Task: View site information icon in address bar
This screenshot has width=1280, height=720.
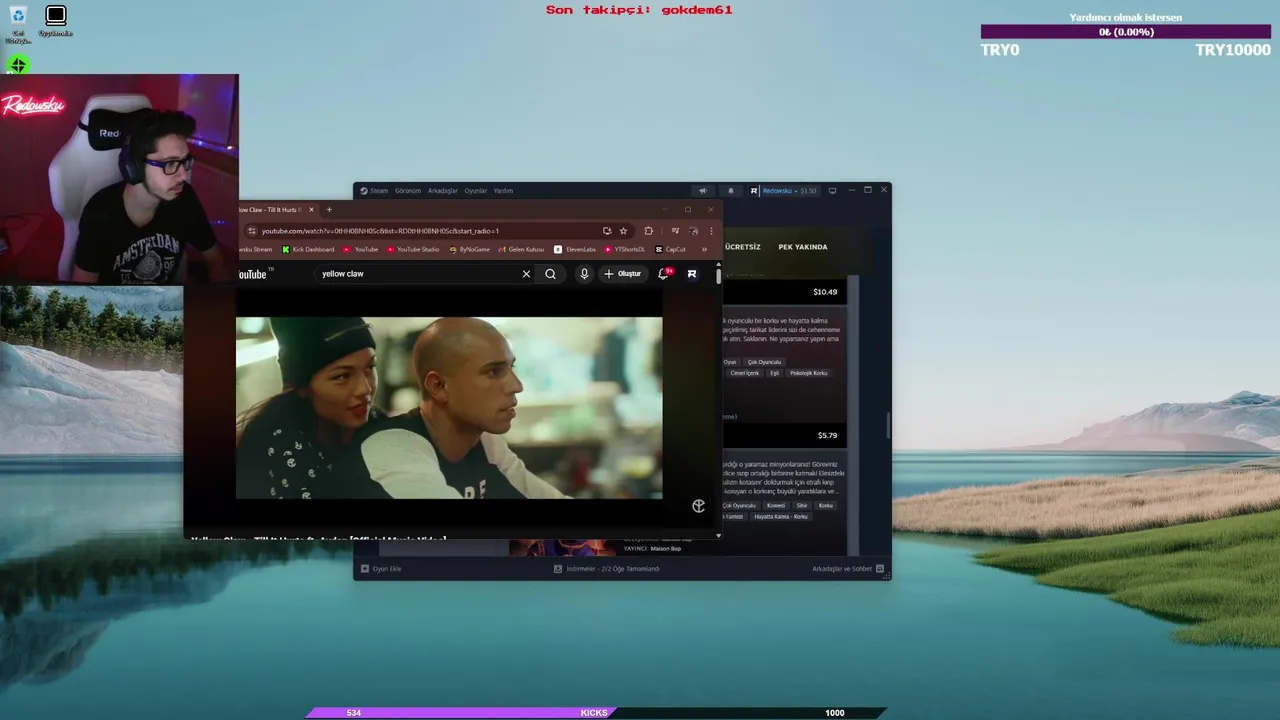Action: click(x=252, y=231)
